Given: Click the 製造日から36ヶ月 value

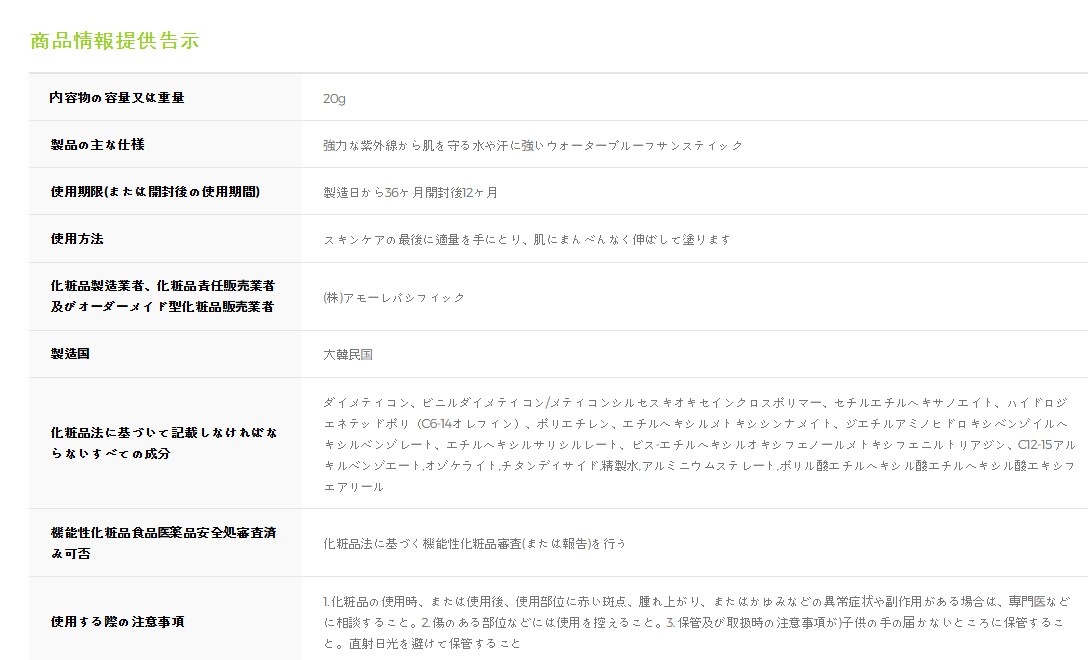Looking at the screenshot, I should pyautogui.click(x=411, y=193).
